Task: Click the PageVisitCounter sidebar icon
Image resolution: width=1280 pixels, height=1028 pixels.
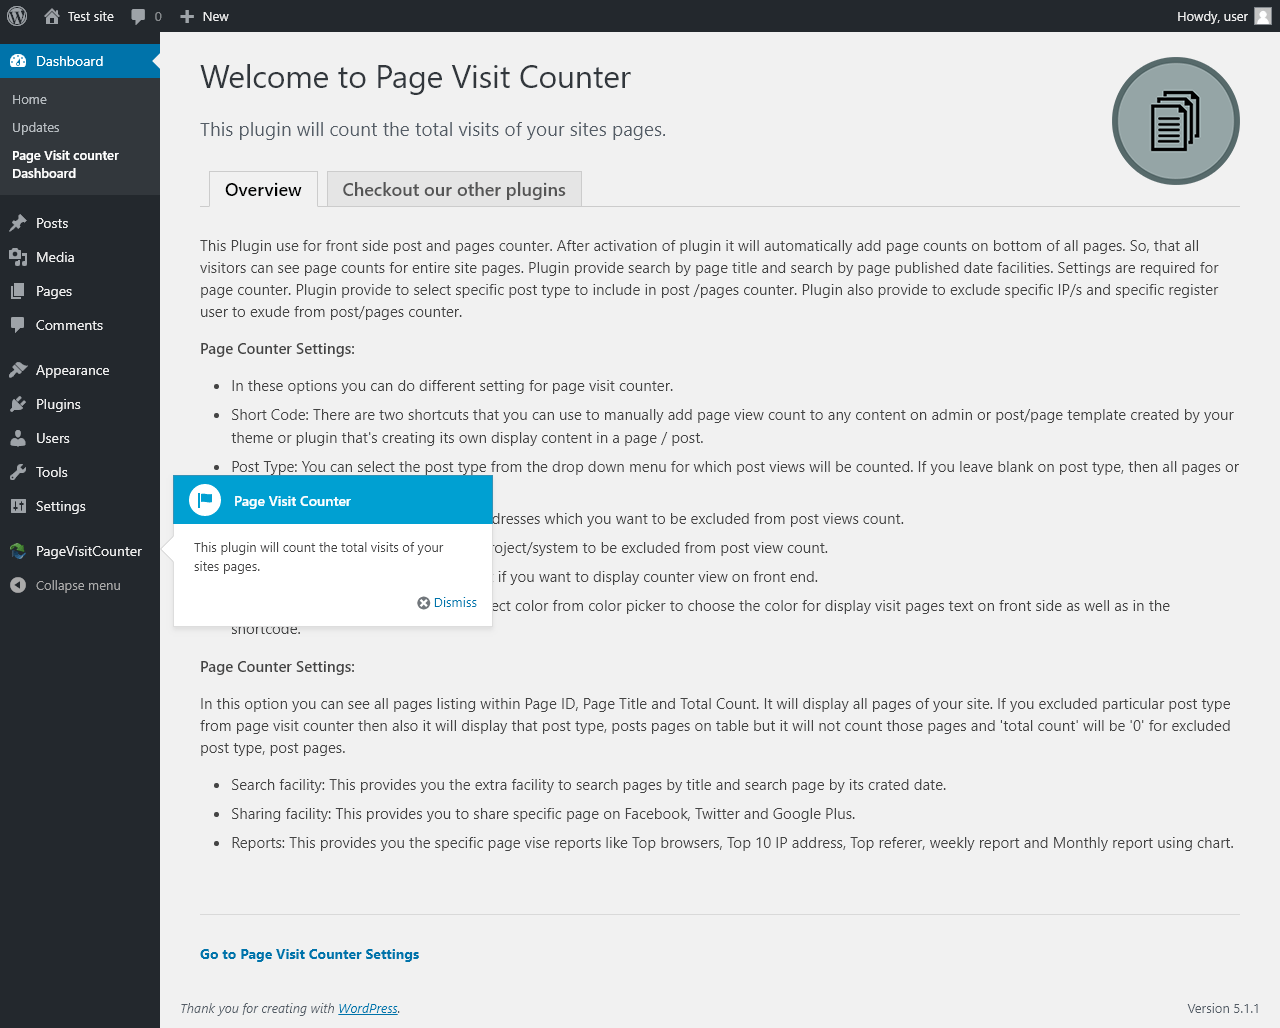Action: [18, 551]
